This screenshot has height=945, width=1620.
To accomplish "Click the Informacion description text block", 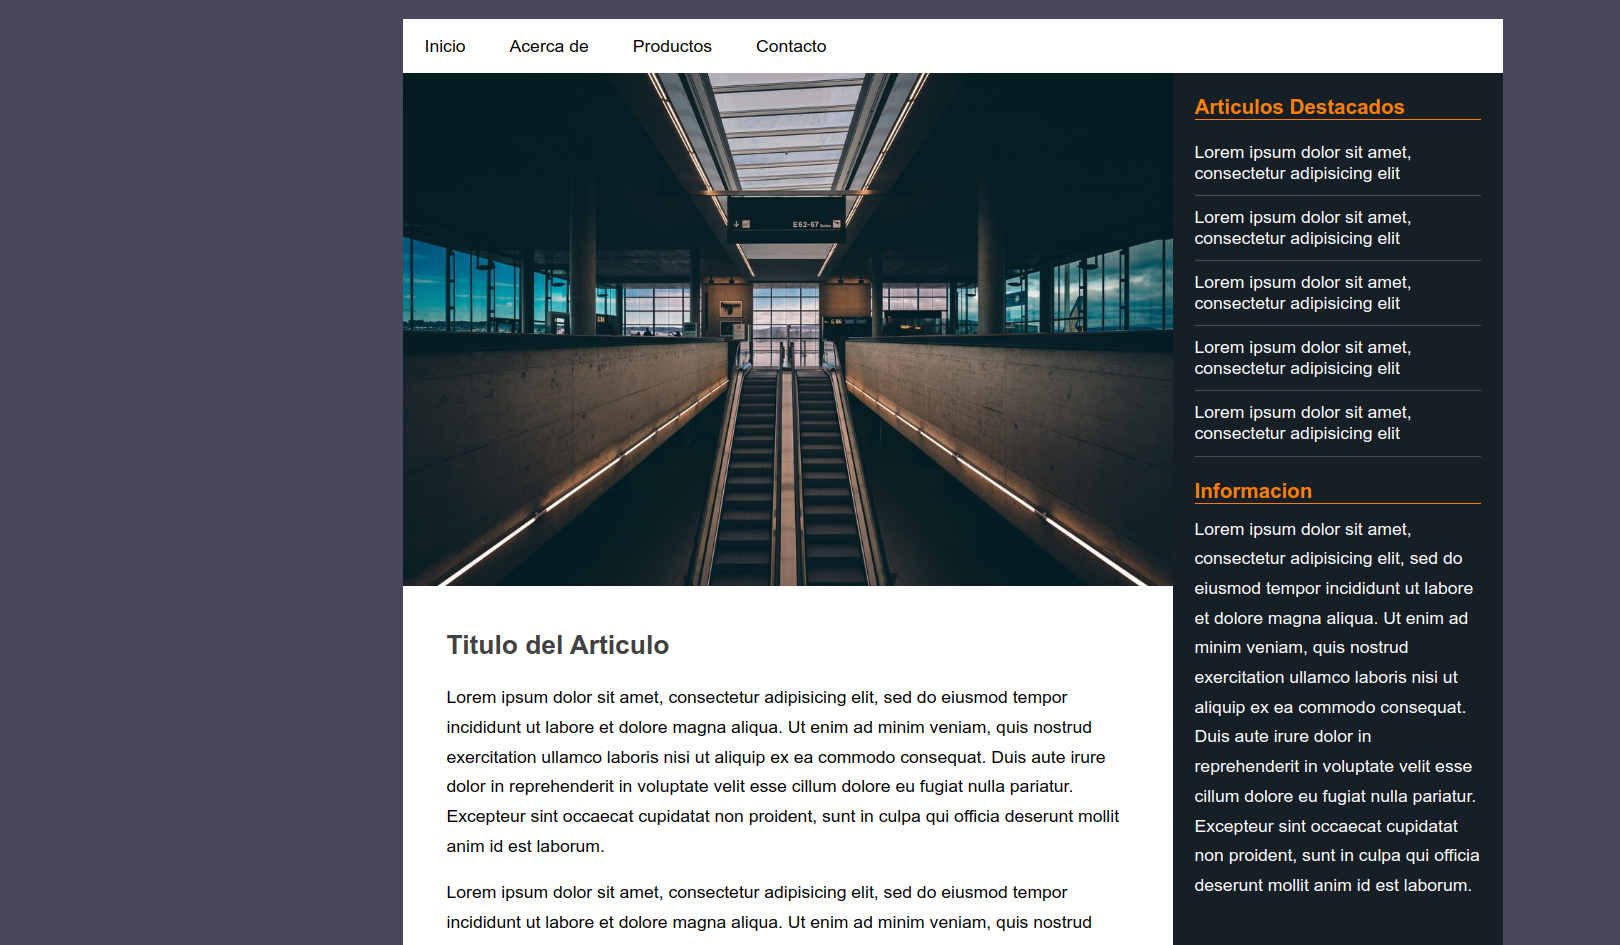I will coord(1333,706).
